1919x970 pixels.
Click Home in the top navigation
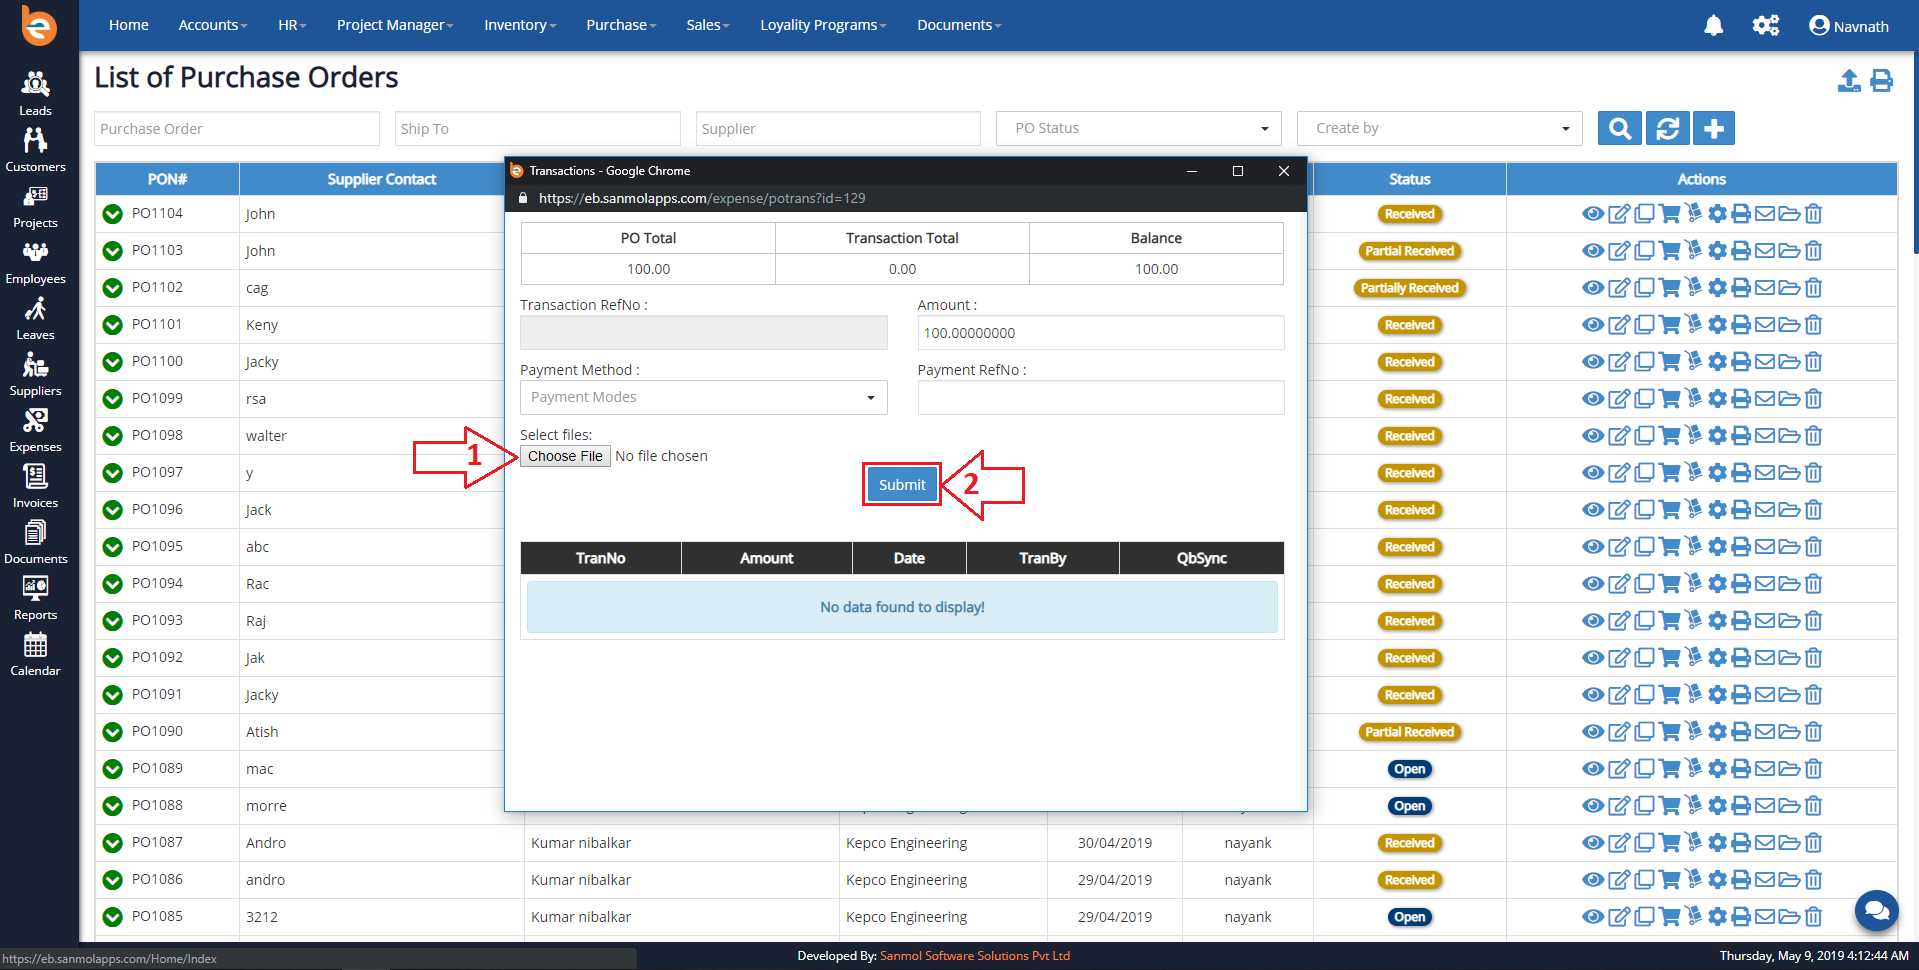pyautogui.click(x=129, y=25)
